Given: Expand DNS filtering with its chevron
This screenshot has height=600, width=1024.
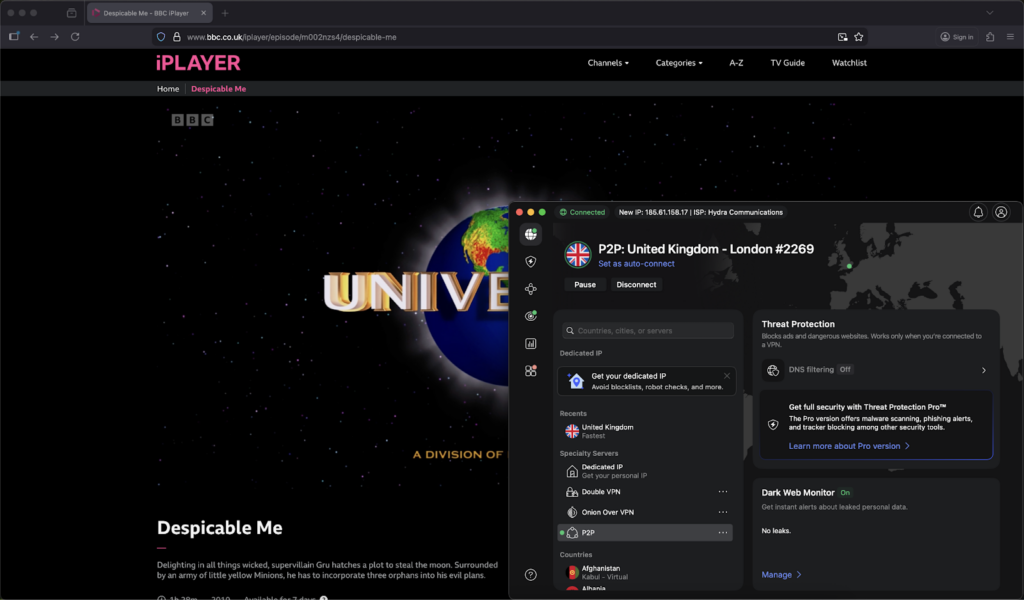Looking at the screenshot, I should coord(984,370).
